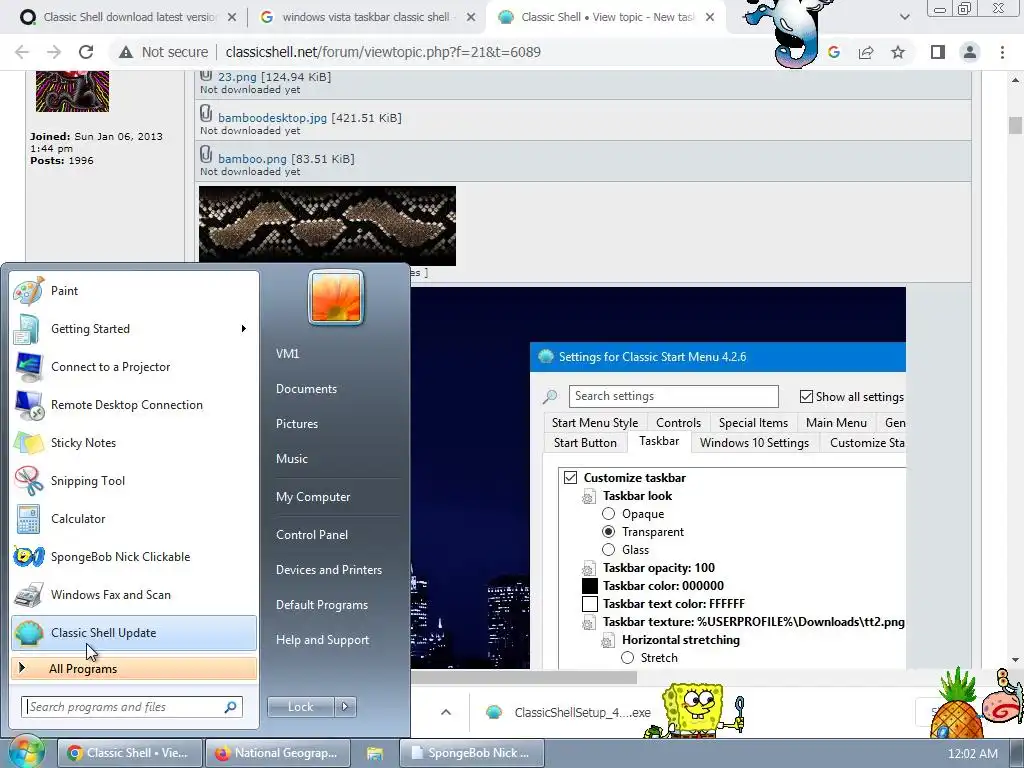1024x768 pixels.
Task: Expand All Programs
Action: (x=134, y=669)
